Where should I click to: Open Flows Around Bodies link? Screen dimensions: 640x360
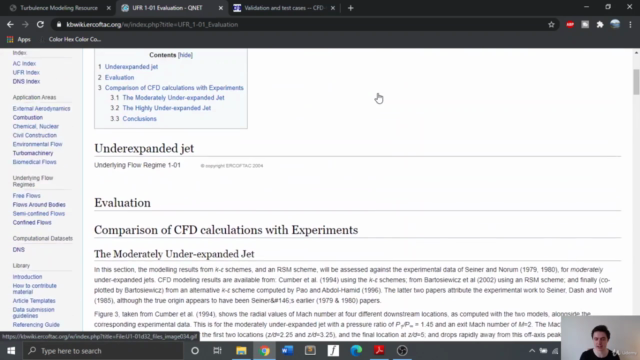39,205
